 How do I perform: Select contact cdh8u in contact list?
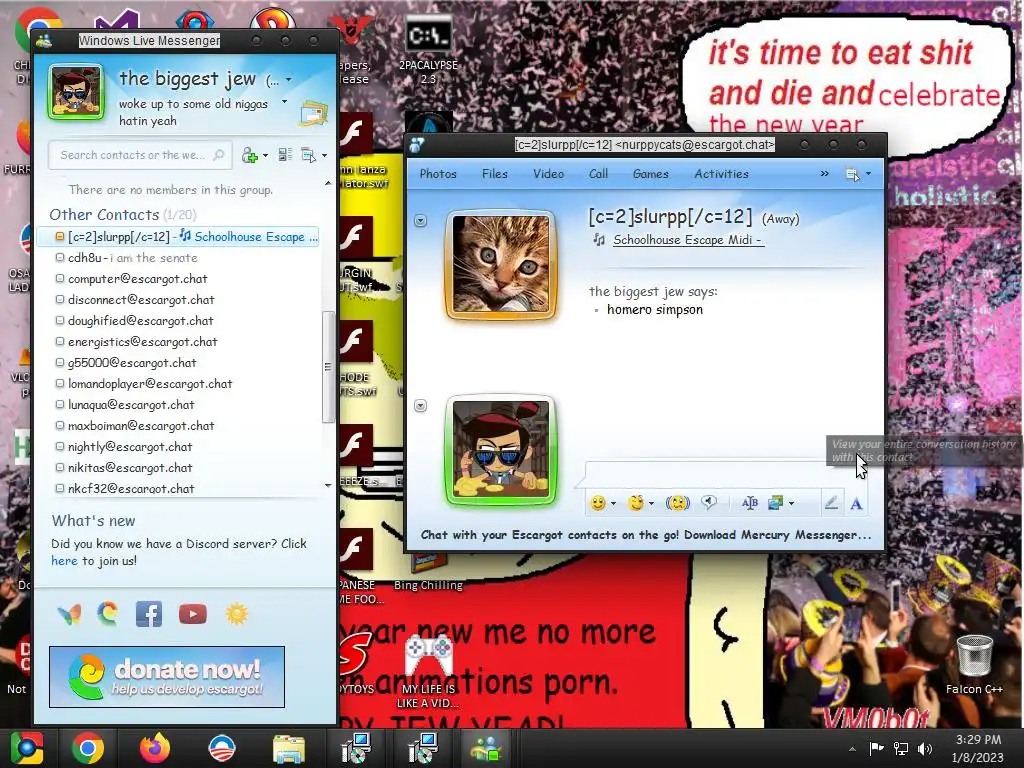[178, 257]
